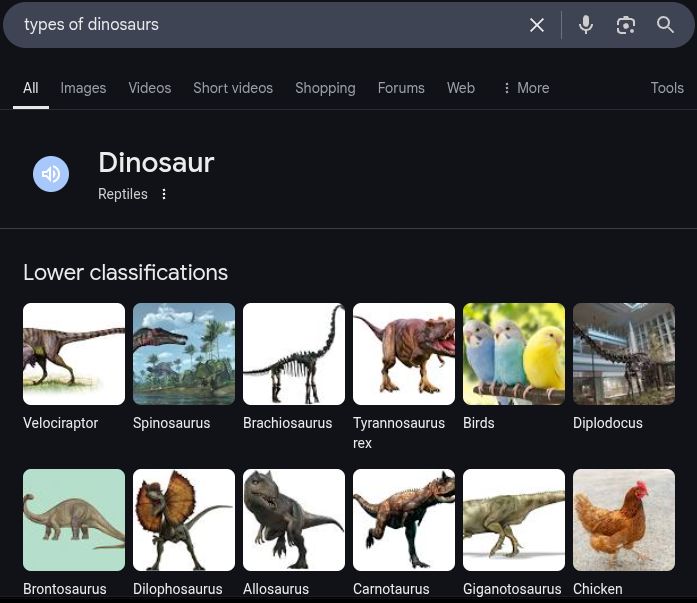The height and width of the screenshot is (603, 697).
Task: Open the Birds classification image
Action: [514, 354]
